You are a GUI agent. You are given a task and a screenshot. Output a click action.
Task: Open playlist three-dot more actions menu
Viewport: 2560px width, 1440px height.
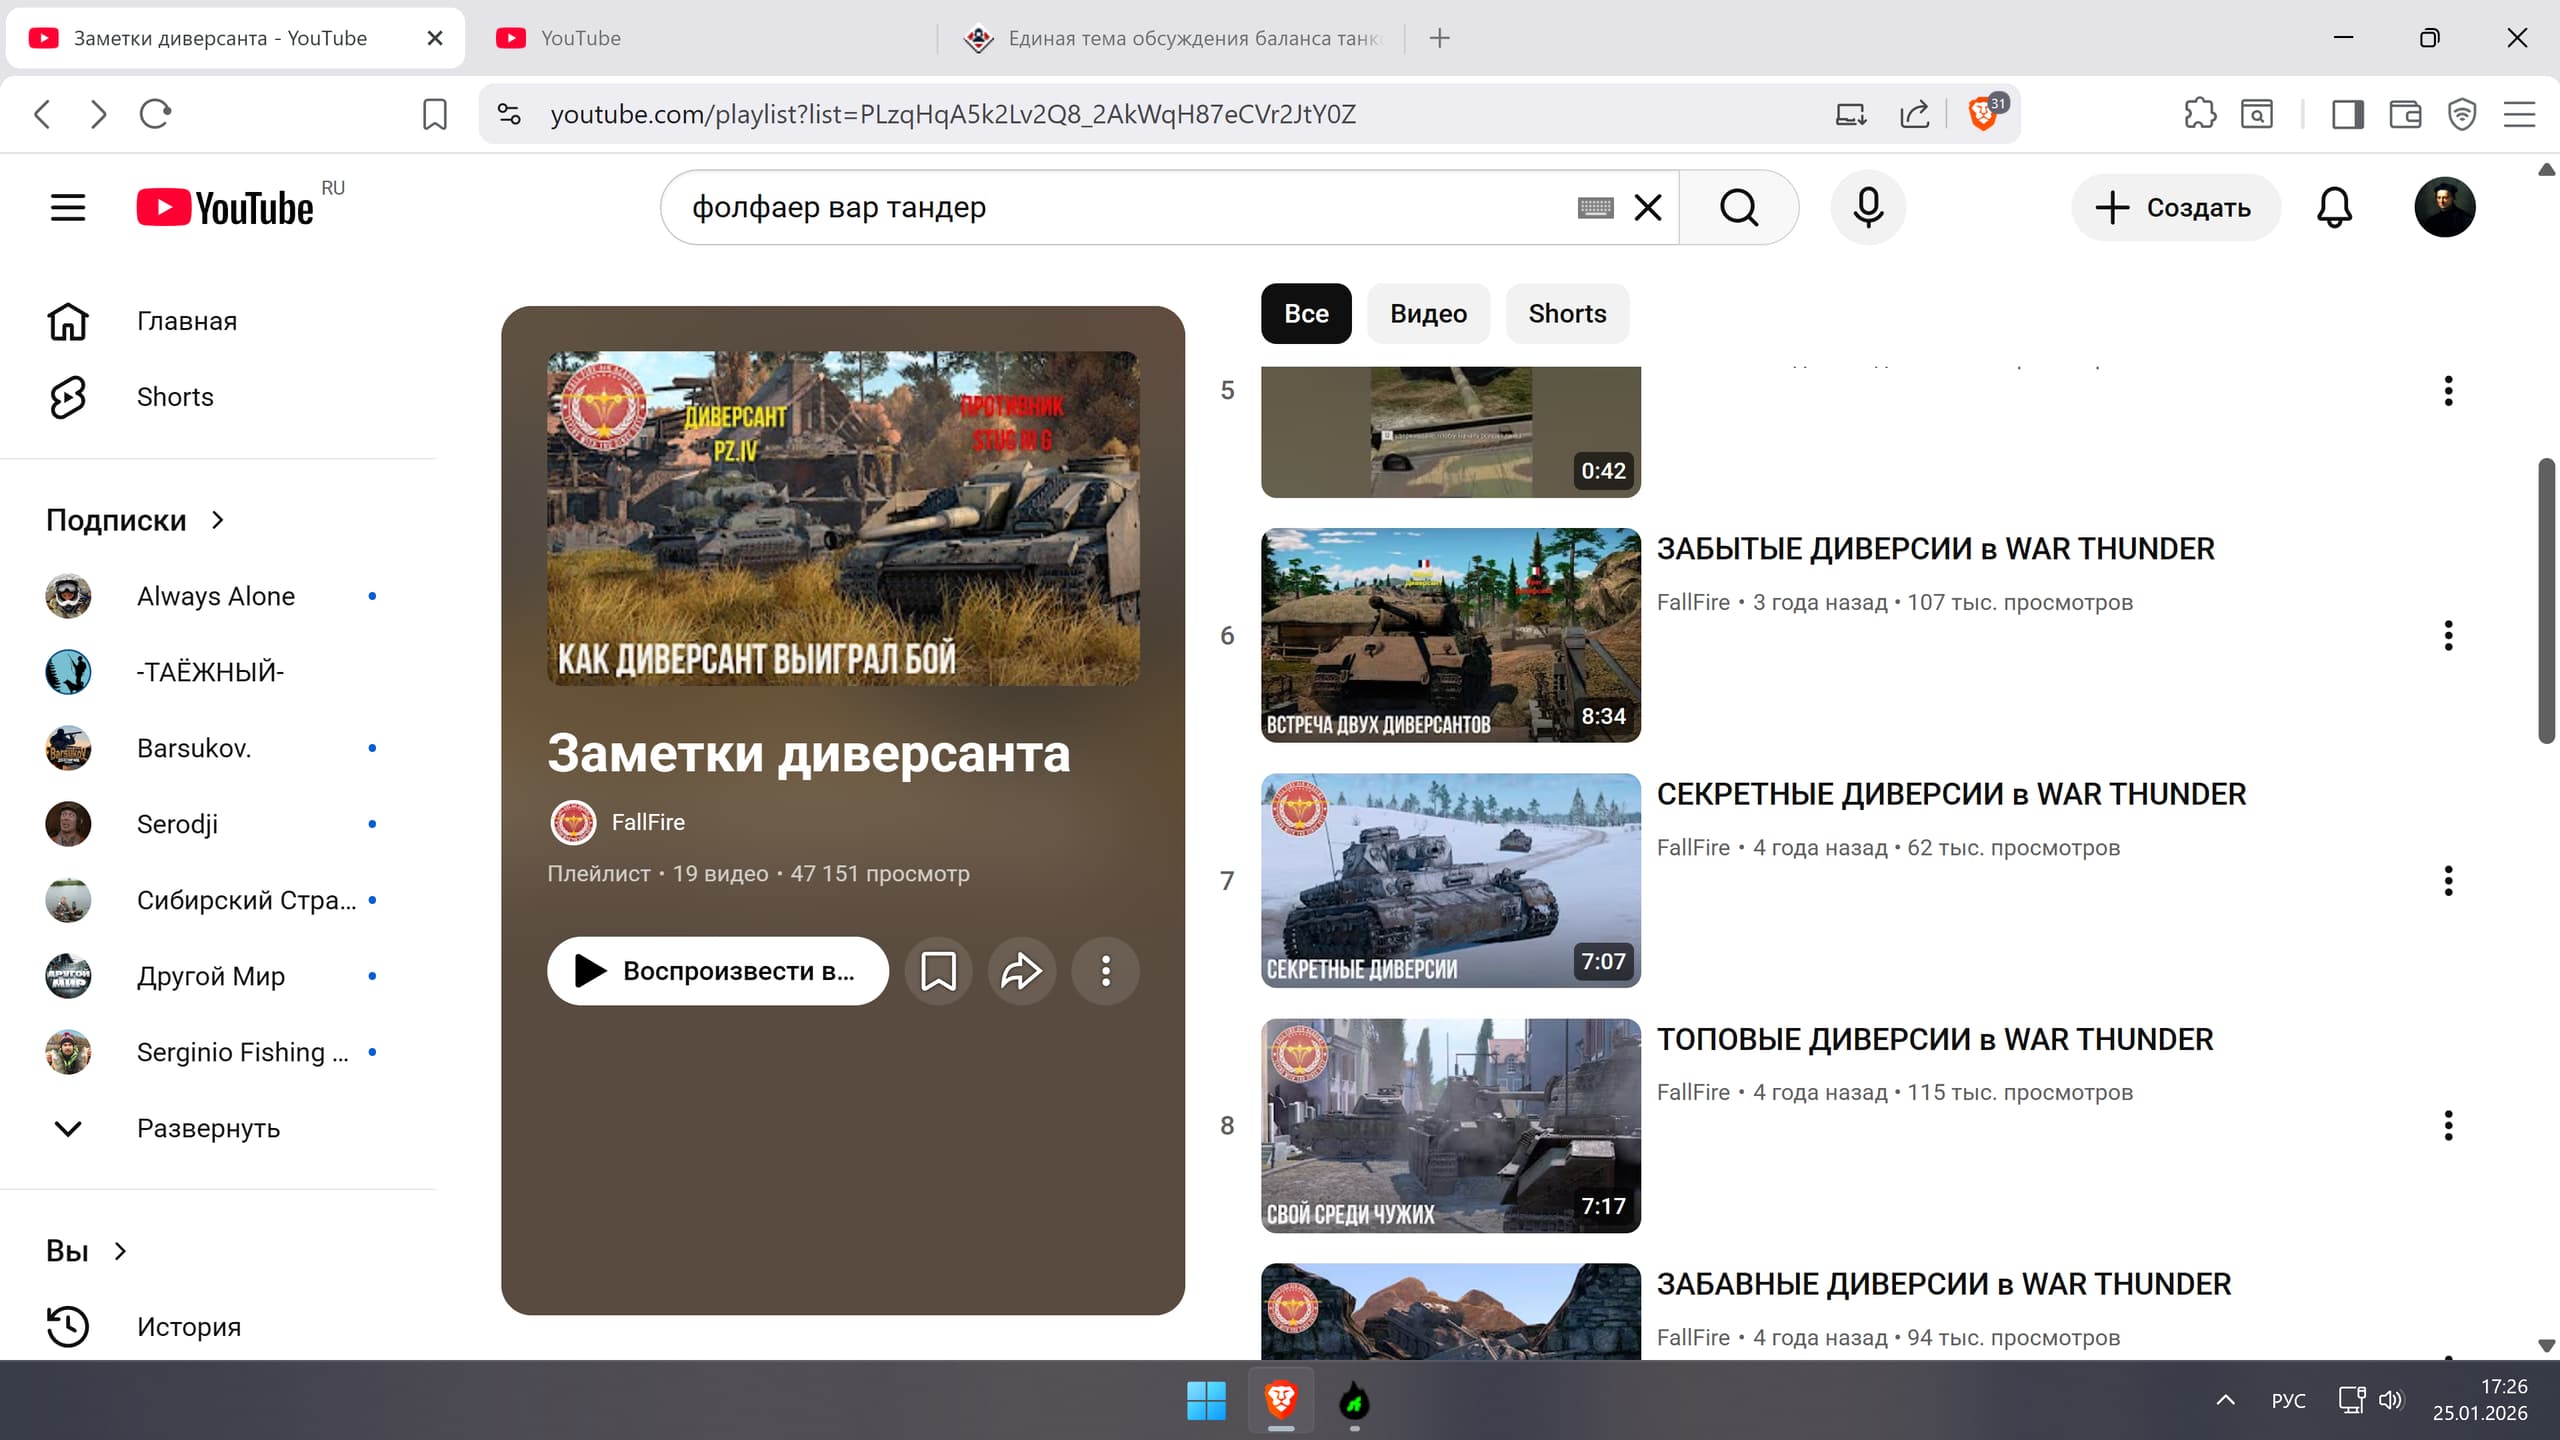coord(1105,970)
